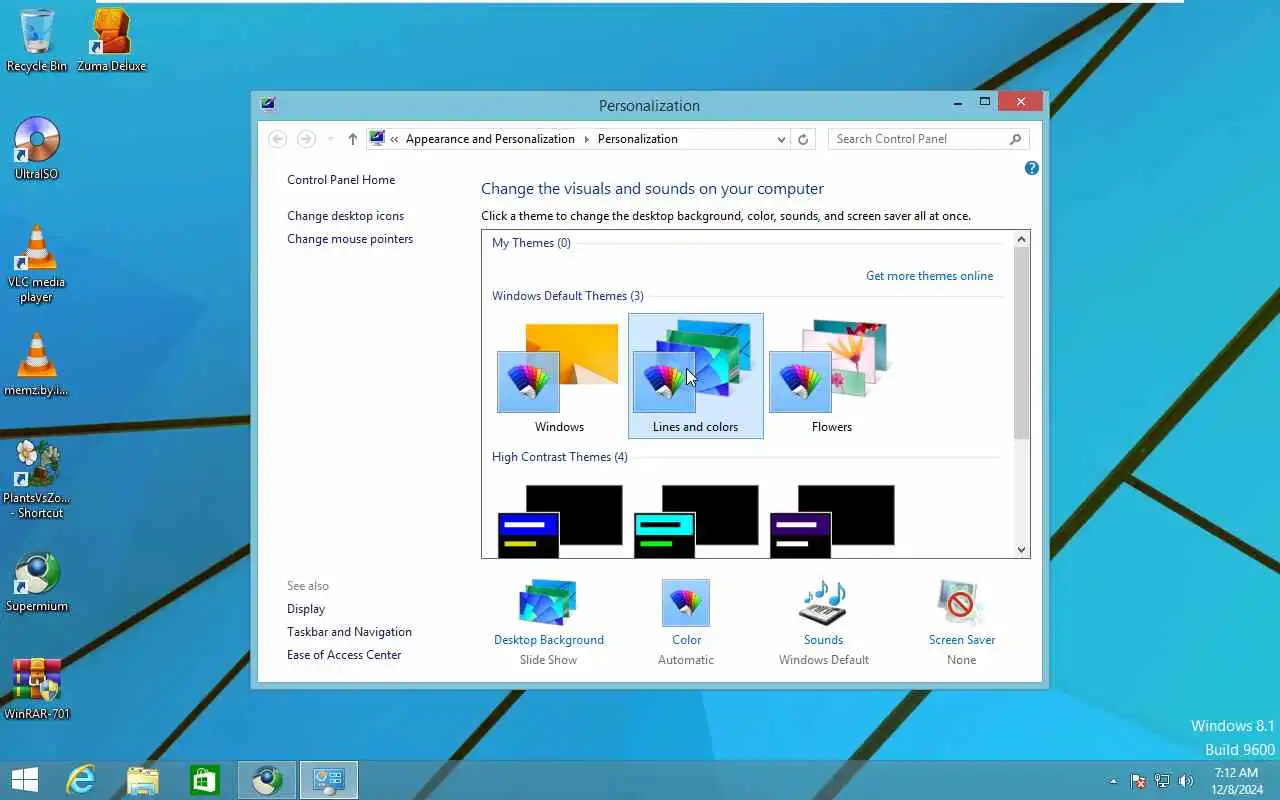This screenshot has width=1280, height=800.
Task: Click the arrow between Appearance and Personalization
Action: pos(587,139)
